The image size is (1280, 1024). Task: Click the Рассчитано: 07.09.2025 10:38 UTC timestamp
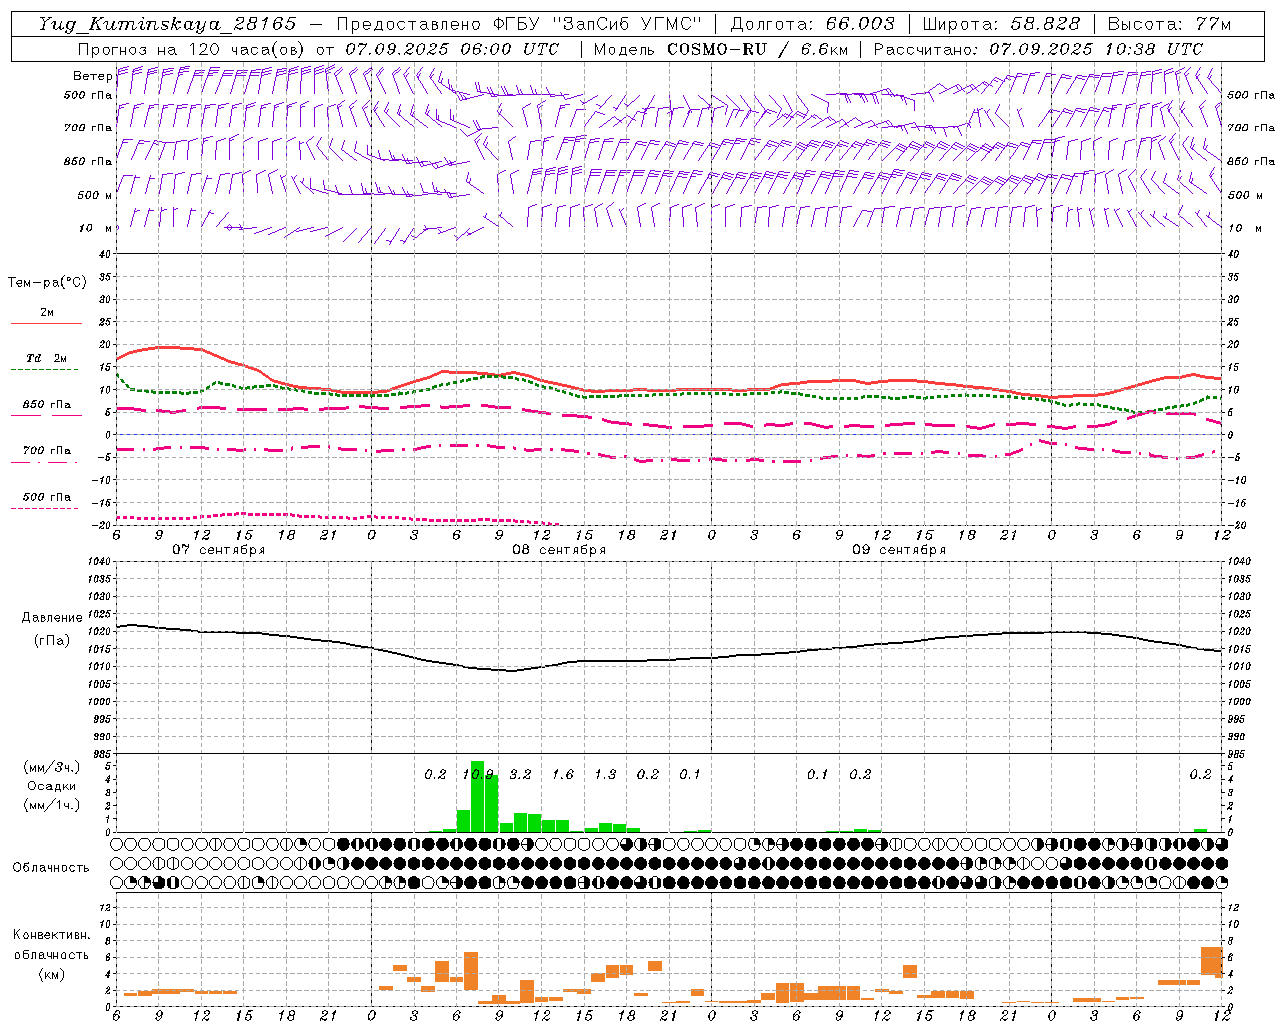(1038, 49)
